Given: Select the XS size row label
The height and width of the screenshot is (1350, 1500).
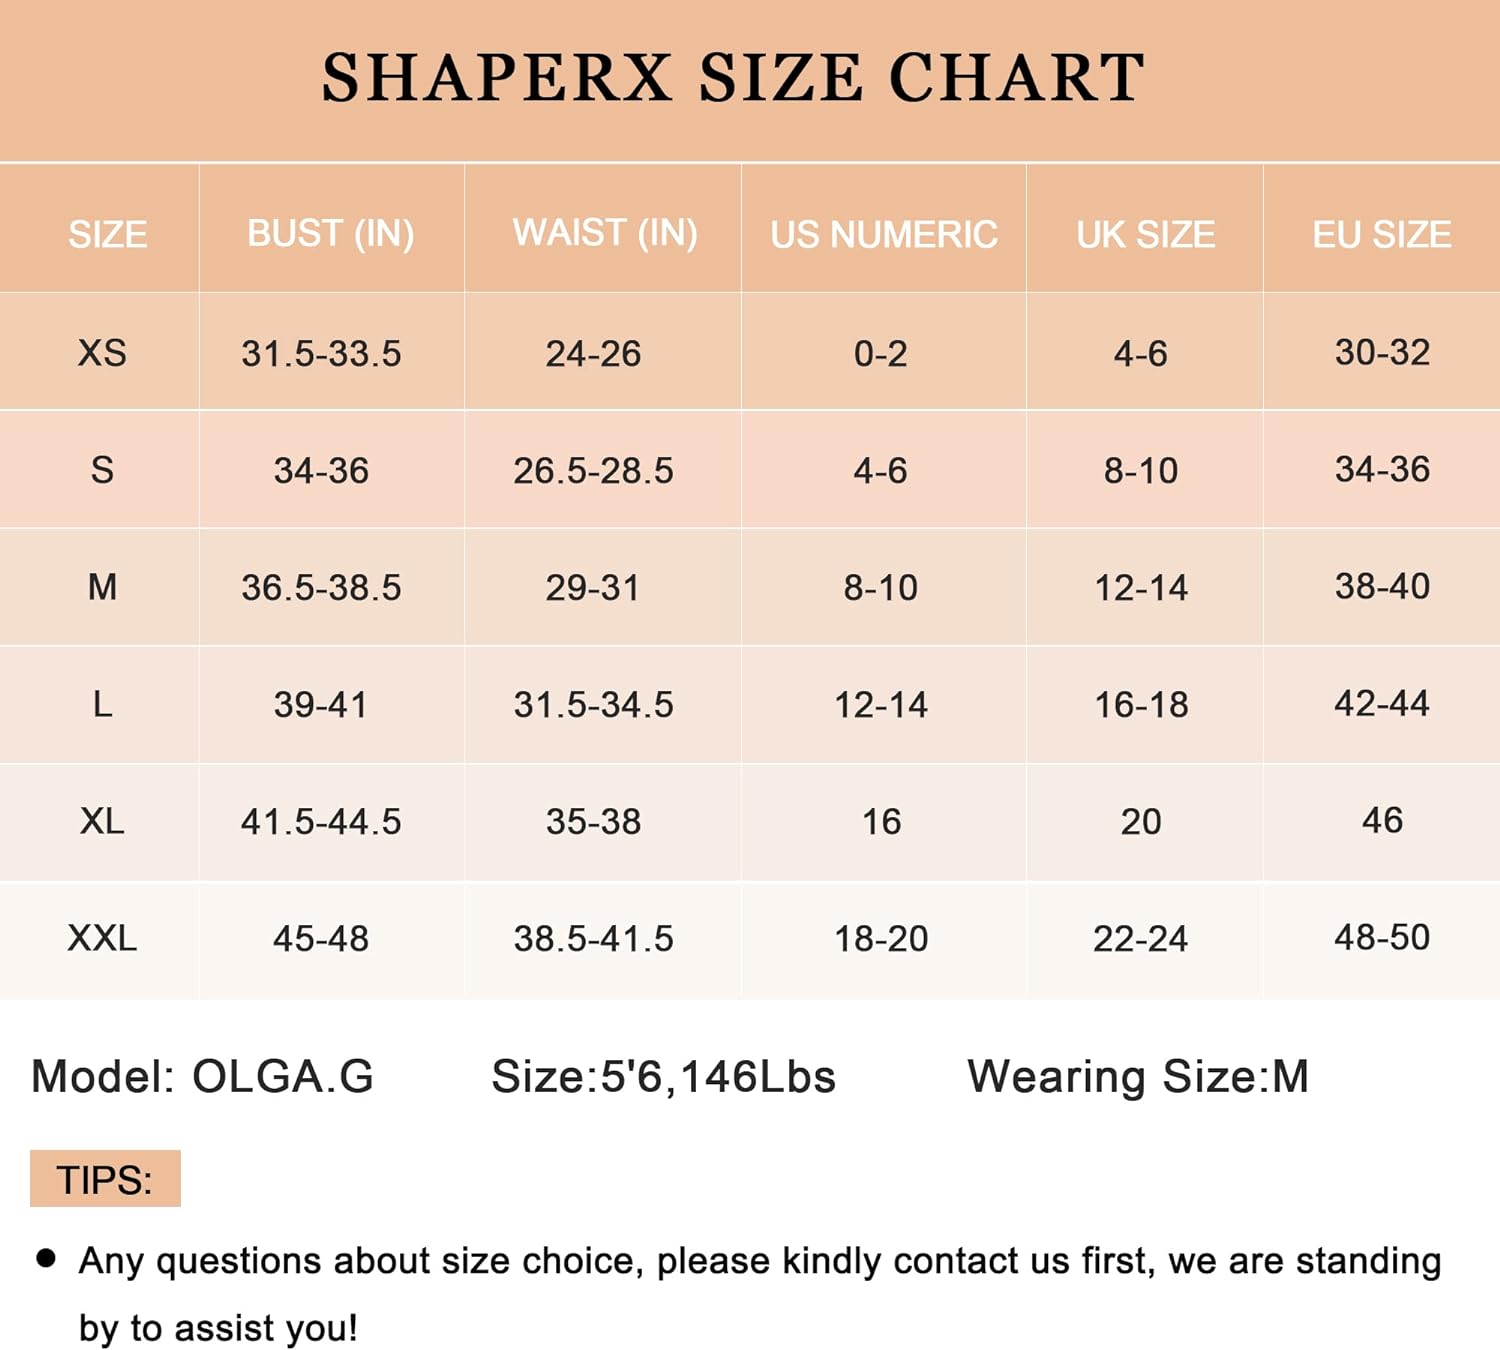Looking at the screenshot, I should click(102, 353).
